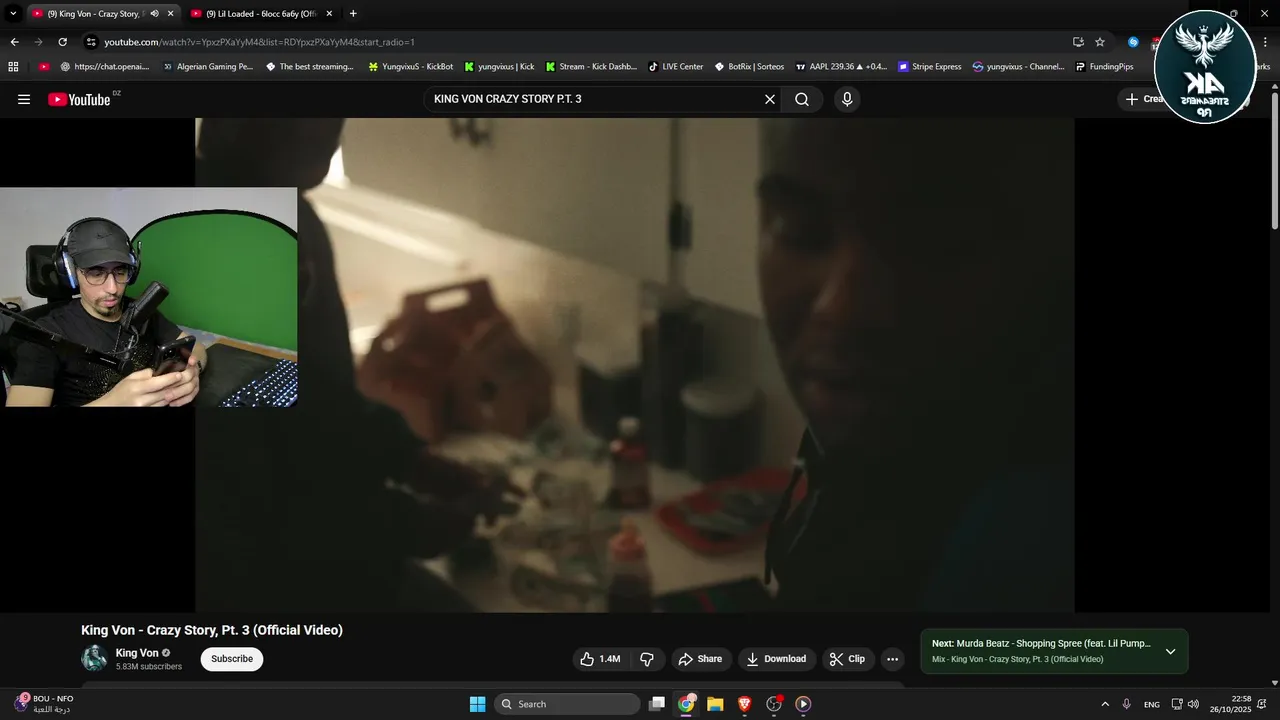Open King Von channel avatar
1280x720 pixels.
[x=94, y=658]
